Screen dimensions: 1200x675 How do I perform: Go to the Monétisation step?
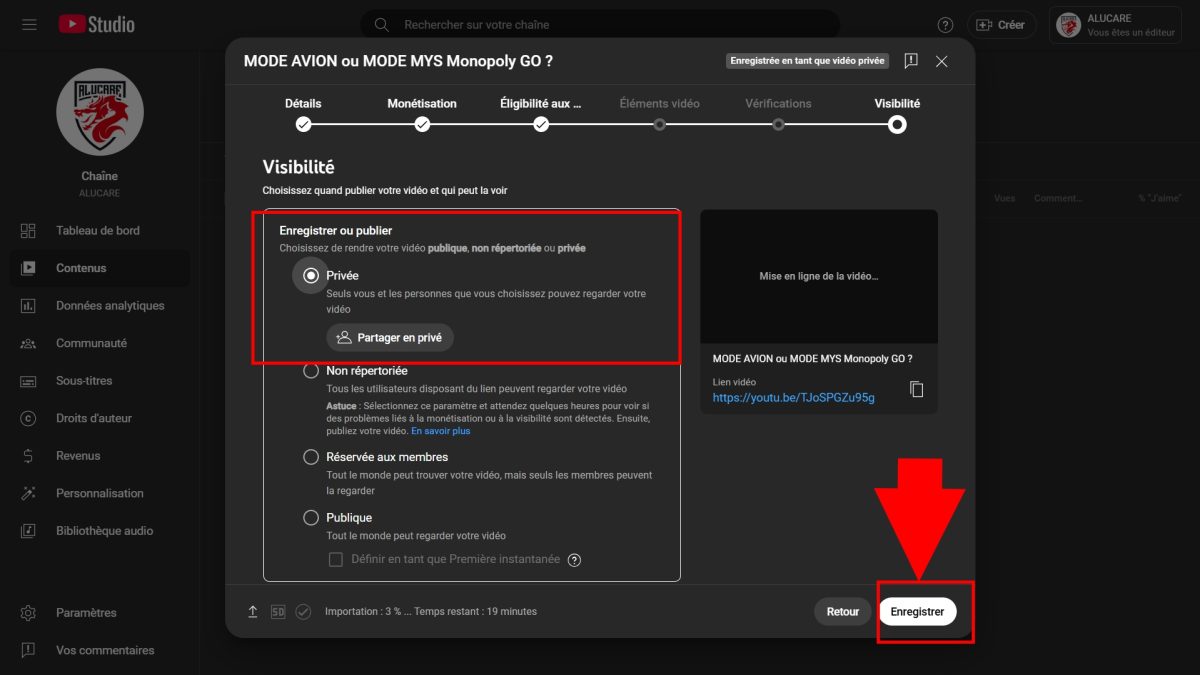(422, 114)
